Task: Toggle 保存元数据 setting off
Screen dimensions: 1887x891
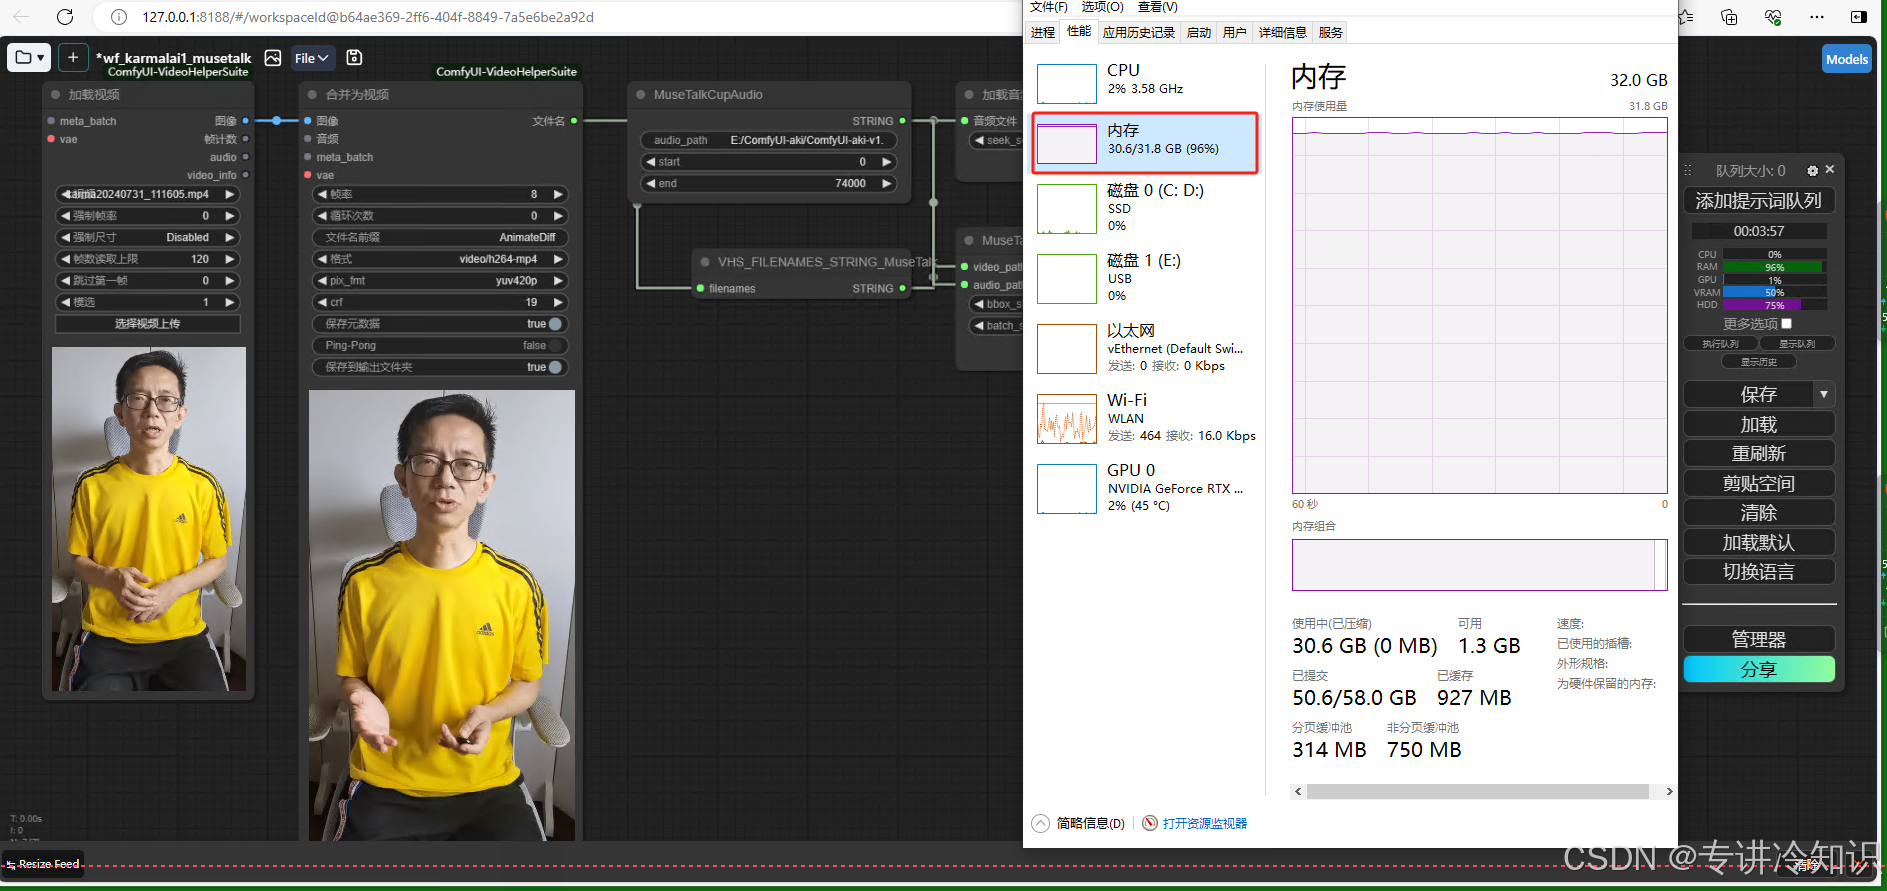Action: (x=555, y=324)
